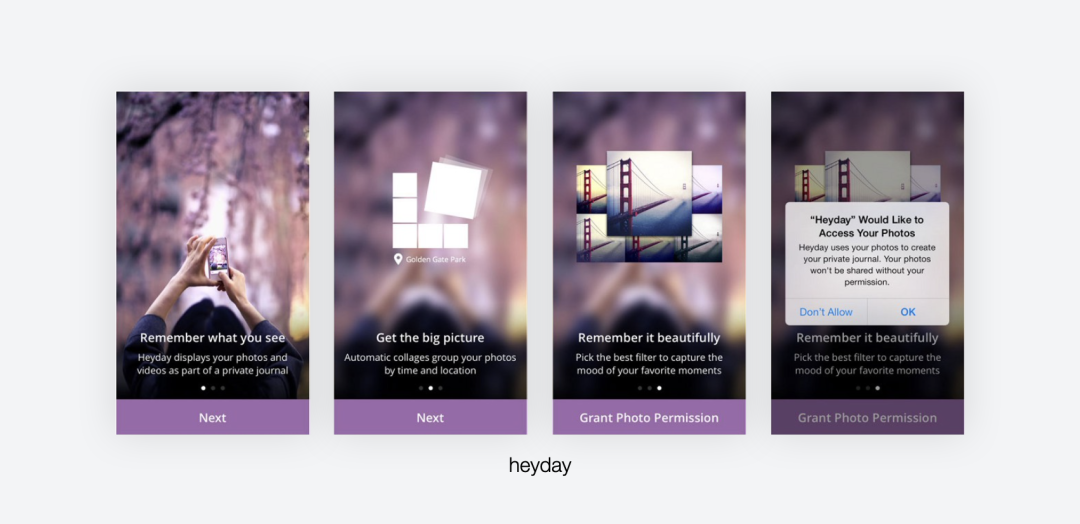Click 'Remember it beautifully' heading on the third screen
1080x524 pixels.
coord(649,337)
